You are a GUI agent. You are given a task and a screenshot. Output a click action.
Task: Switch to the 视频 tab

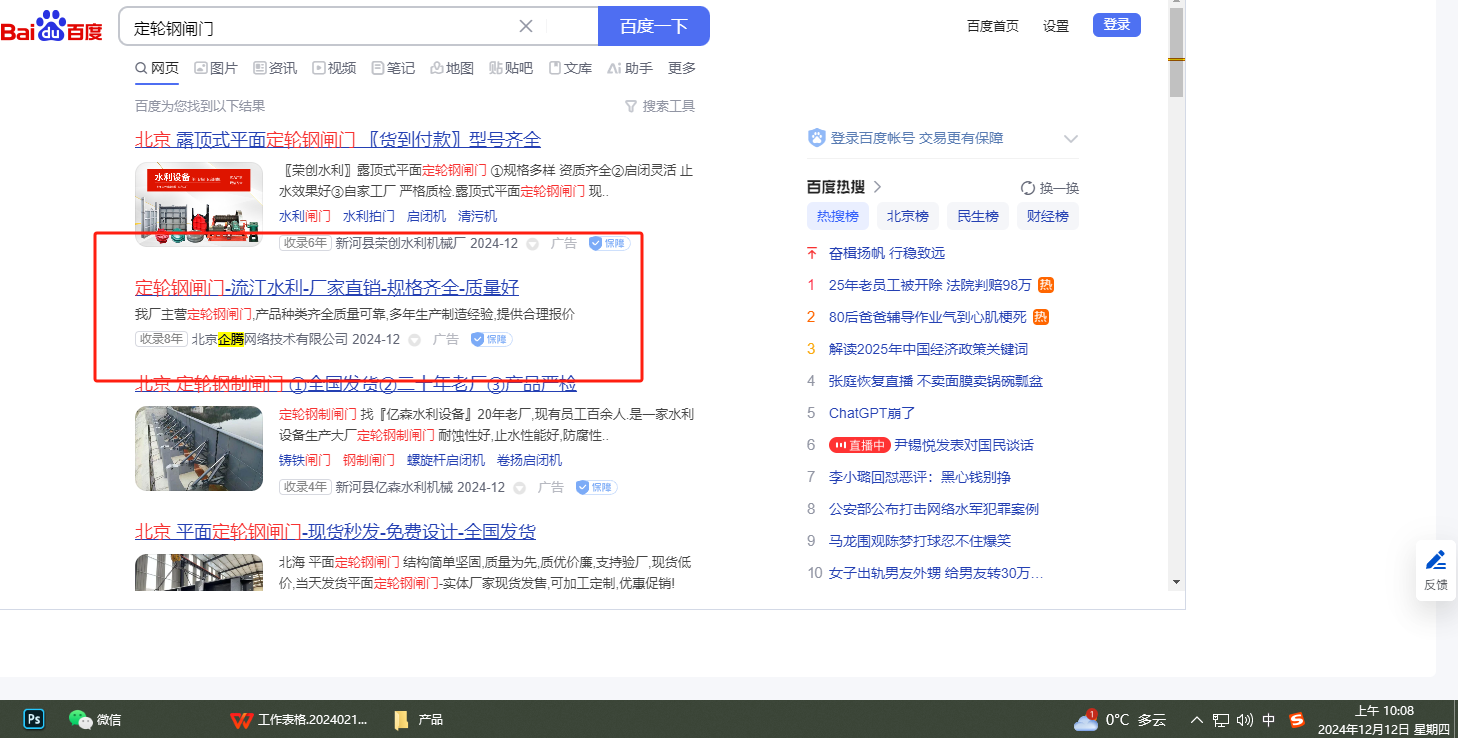(334, 68)
